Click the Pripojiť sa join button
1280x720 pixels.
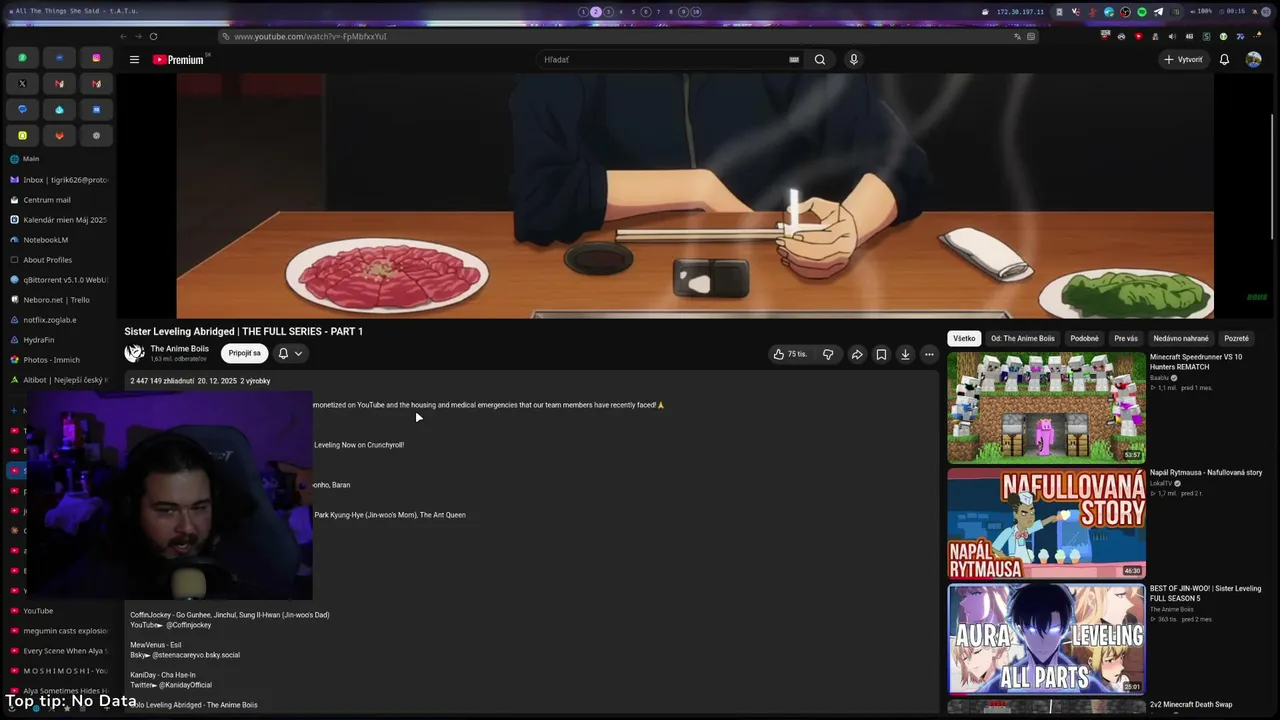(x=244, y=353)
